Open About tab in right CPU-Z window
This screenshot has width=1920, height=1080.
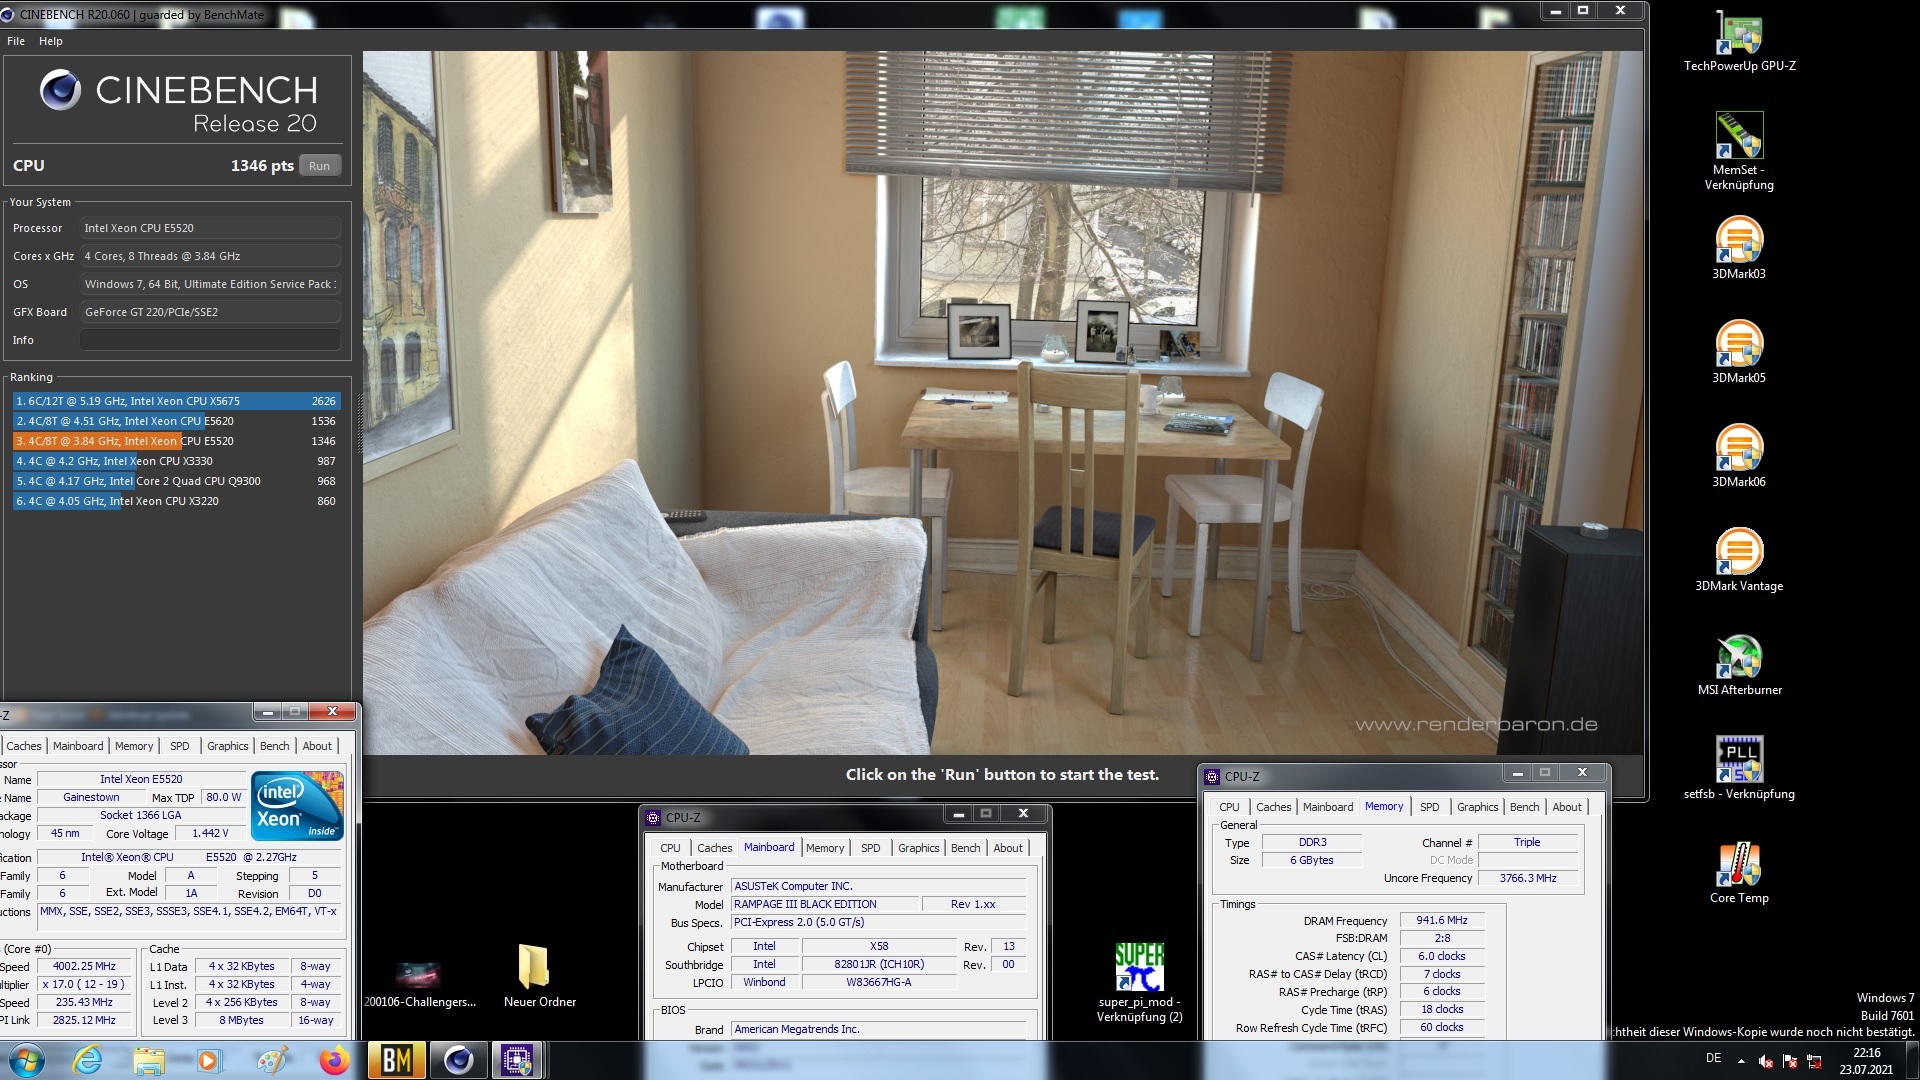point(1567,807)
